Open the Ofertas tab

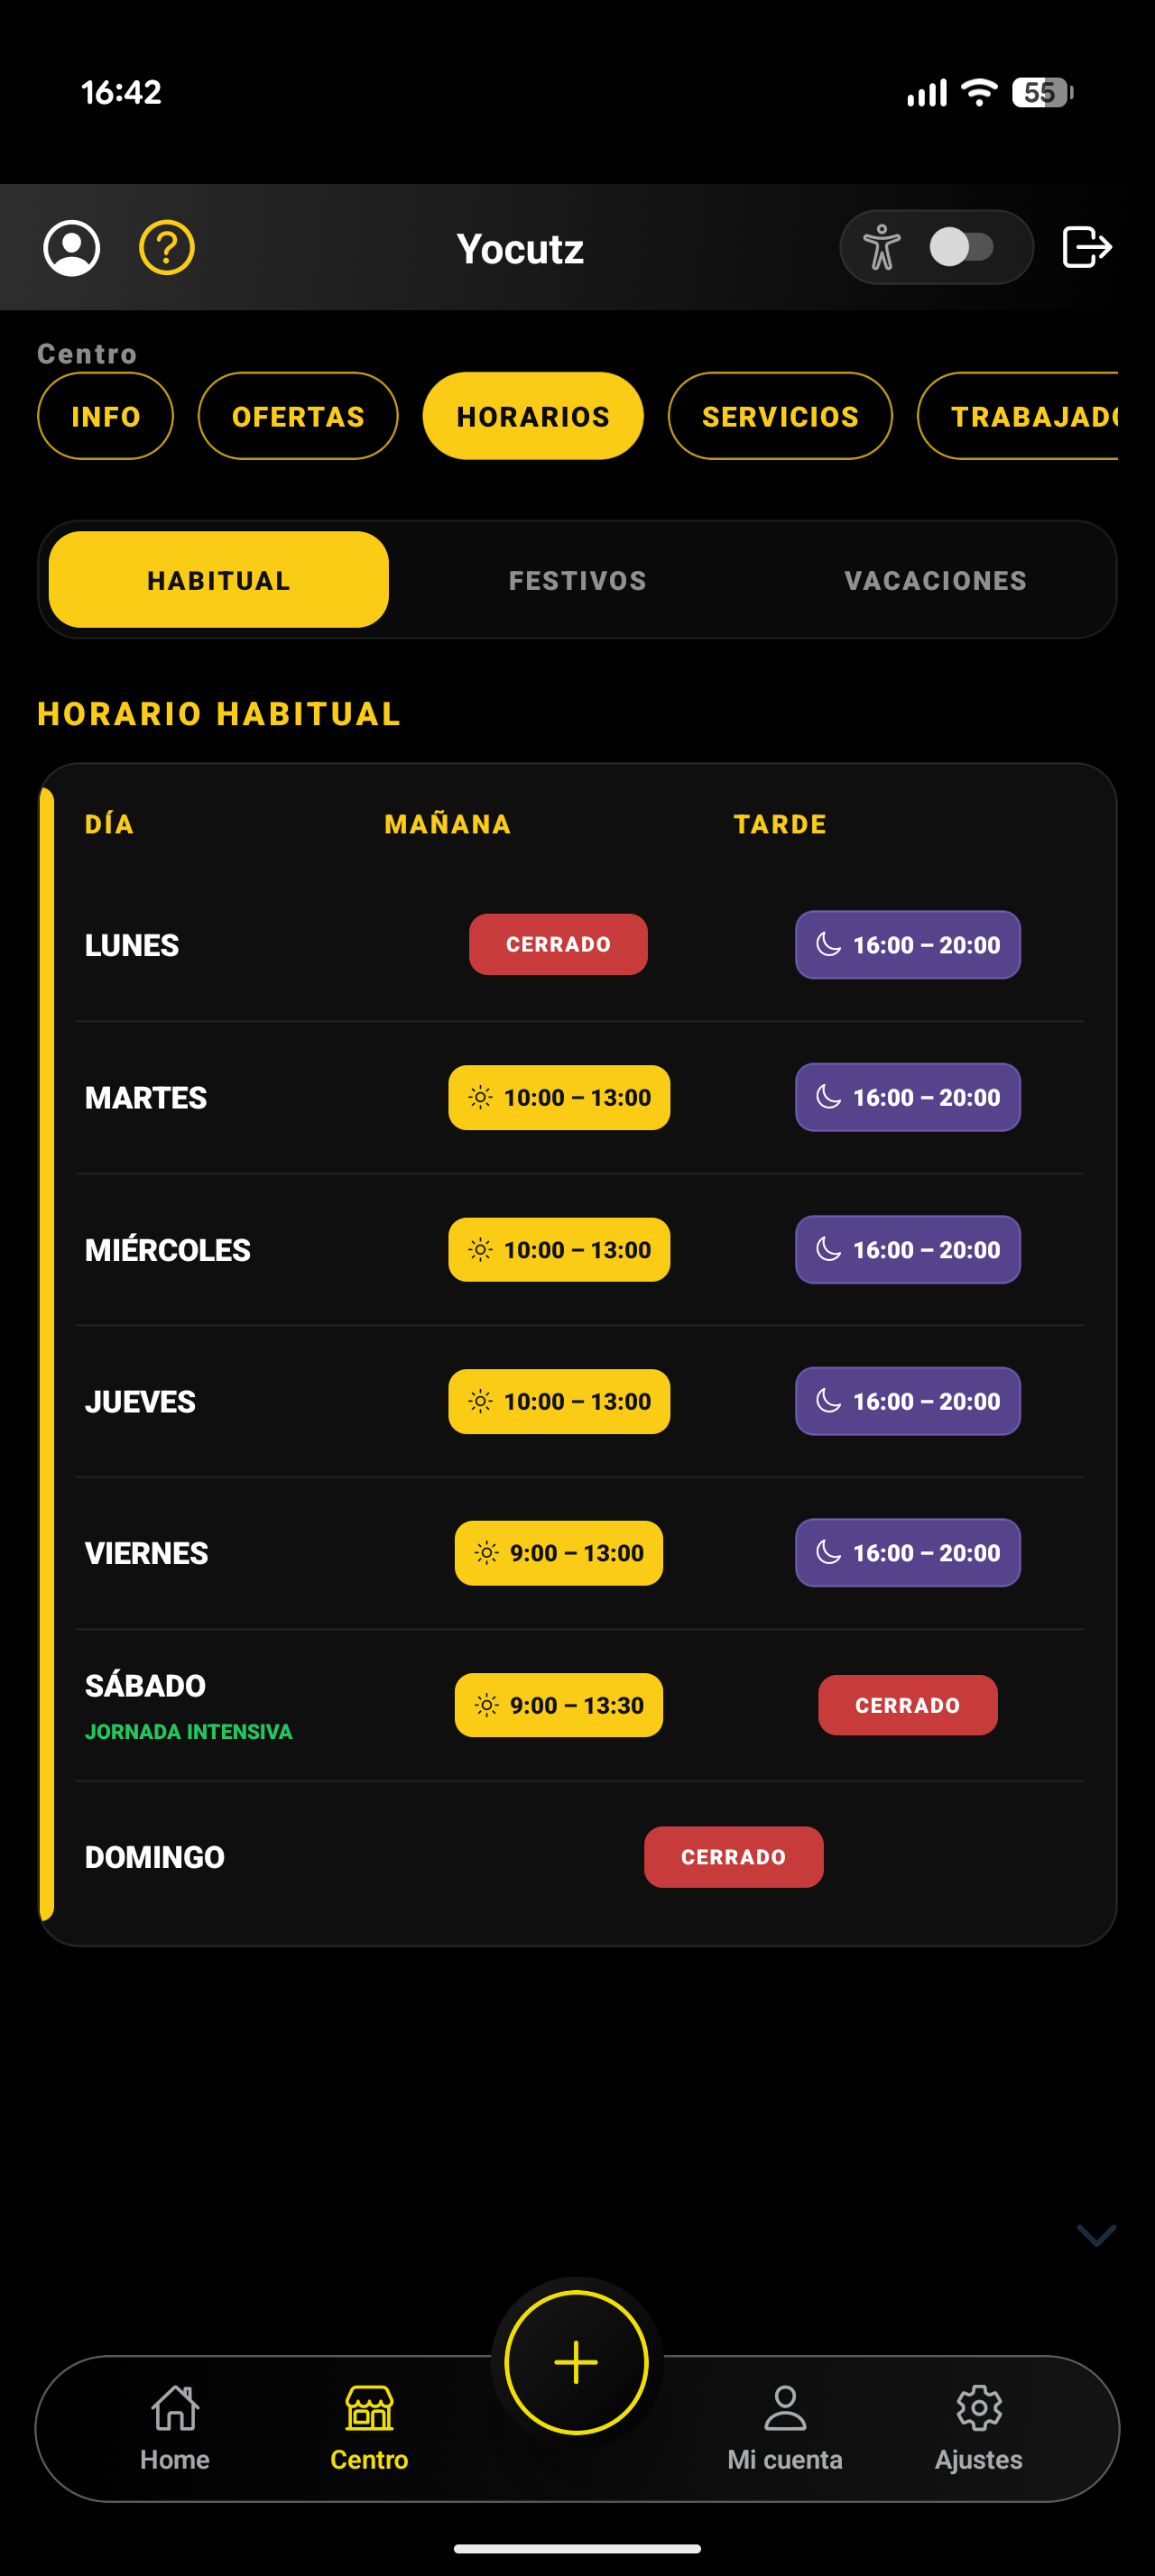tap(298, 416)
